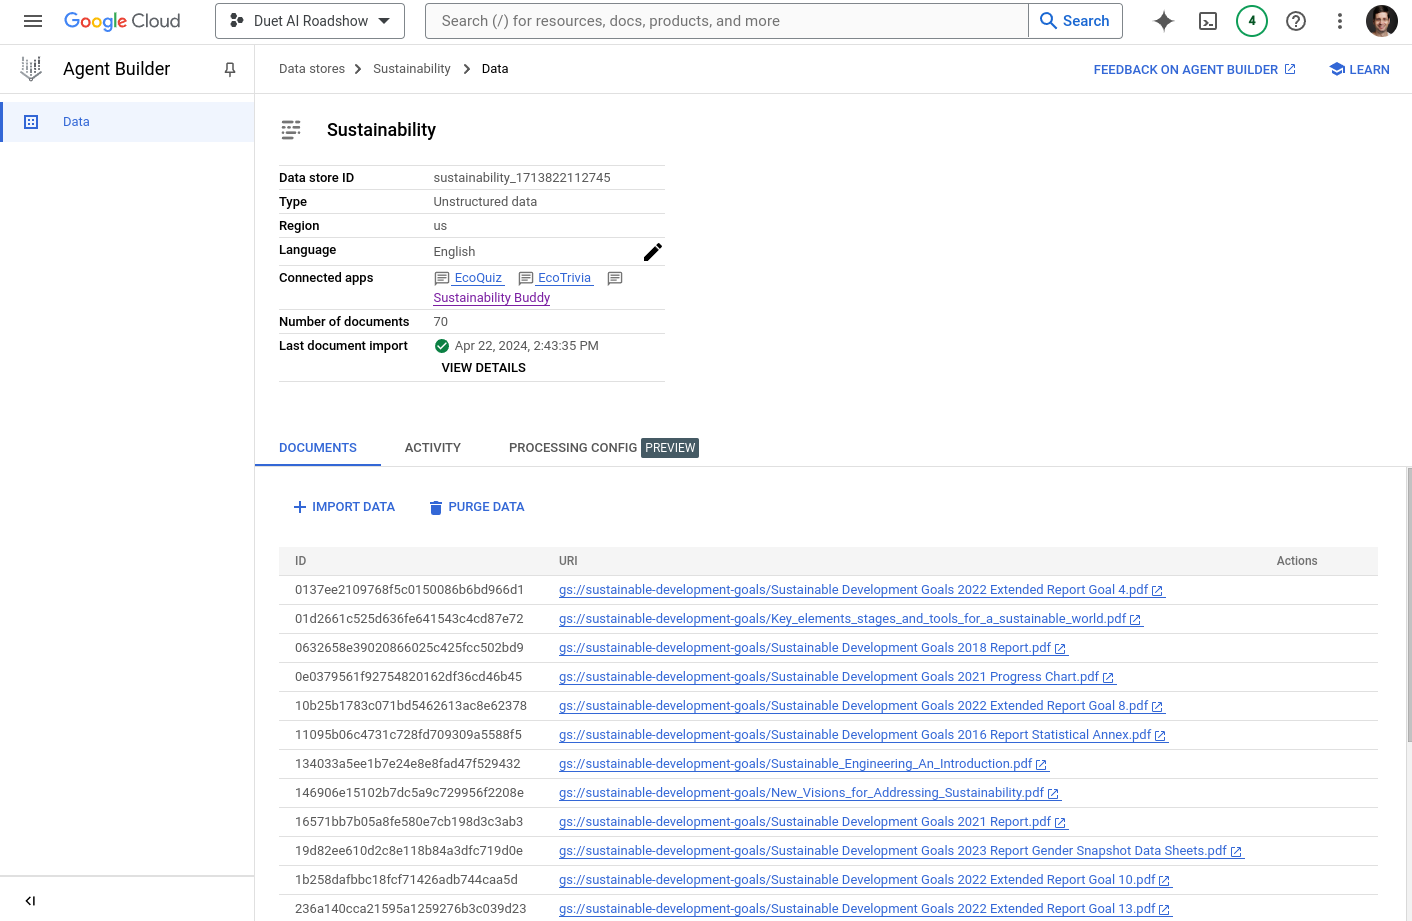Screen dimensions: 1412x921
Task: Open Key_elements_stages_and_tools sustainable world PDF link
Action: coord(842,619)
